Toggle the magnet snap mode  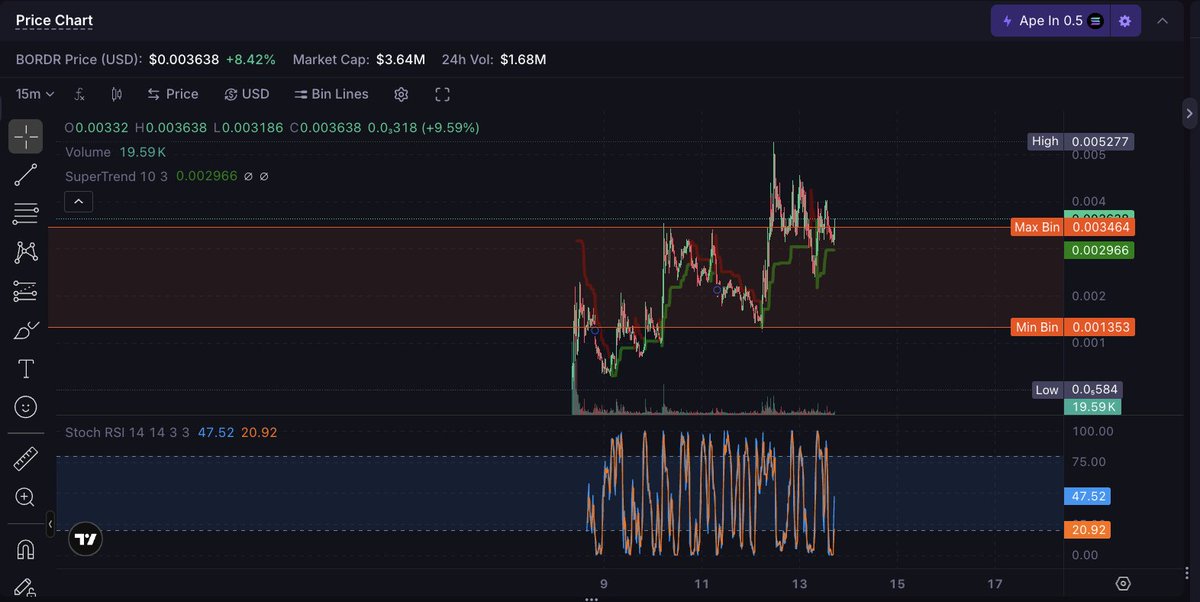[26, 549]
